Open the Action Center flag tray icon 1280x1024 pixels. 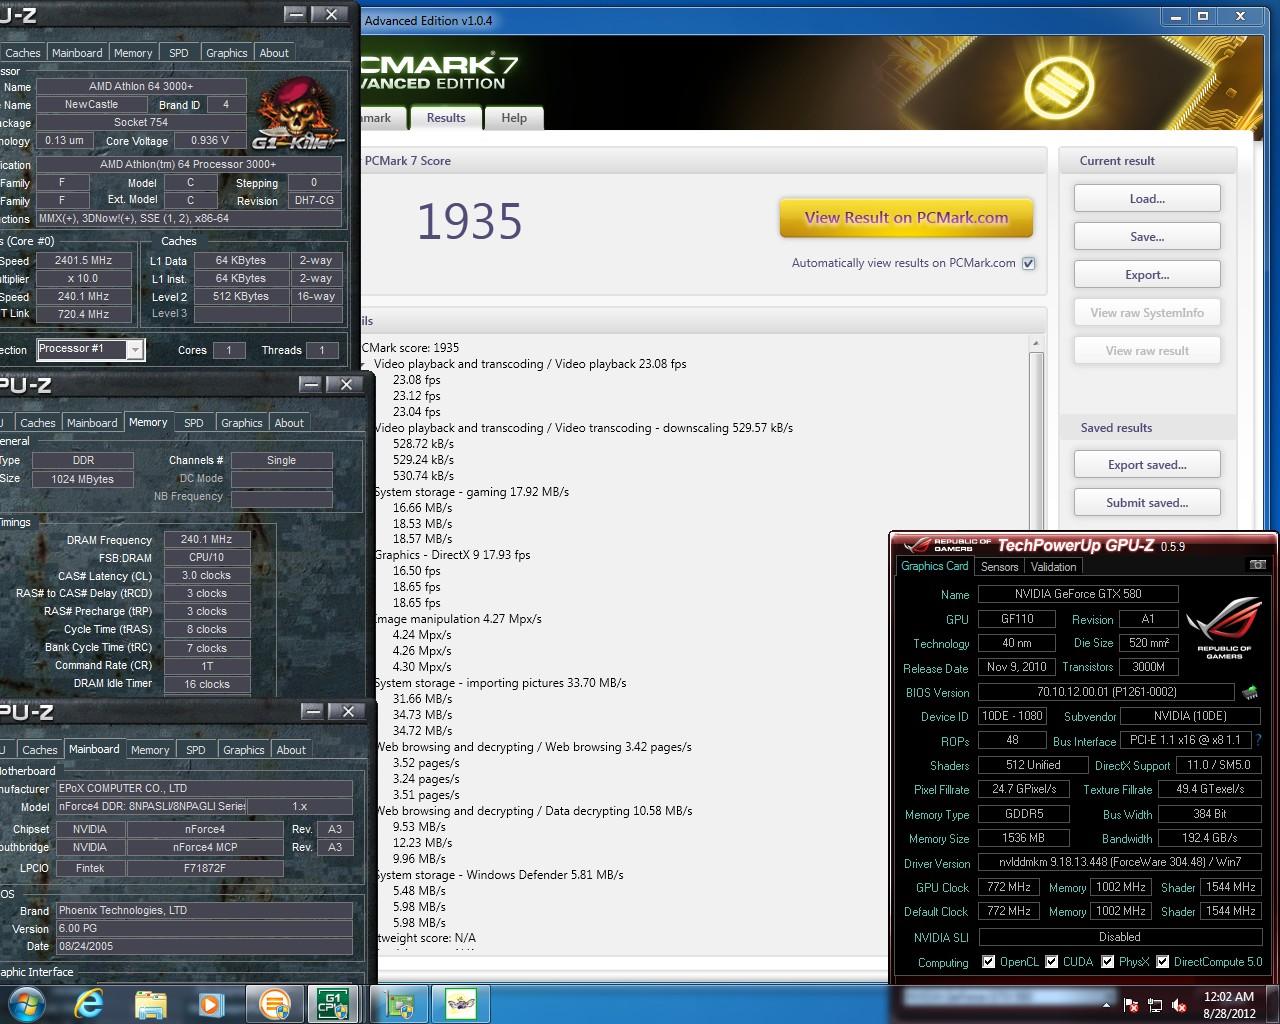coord(1131,1004)
